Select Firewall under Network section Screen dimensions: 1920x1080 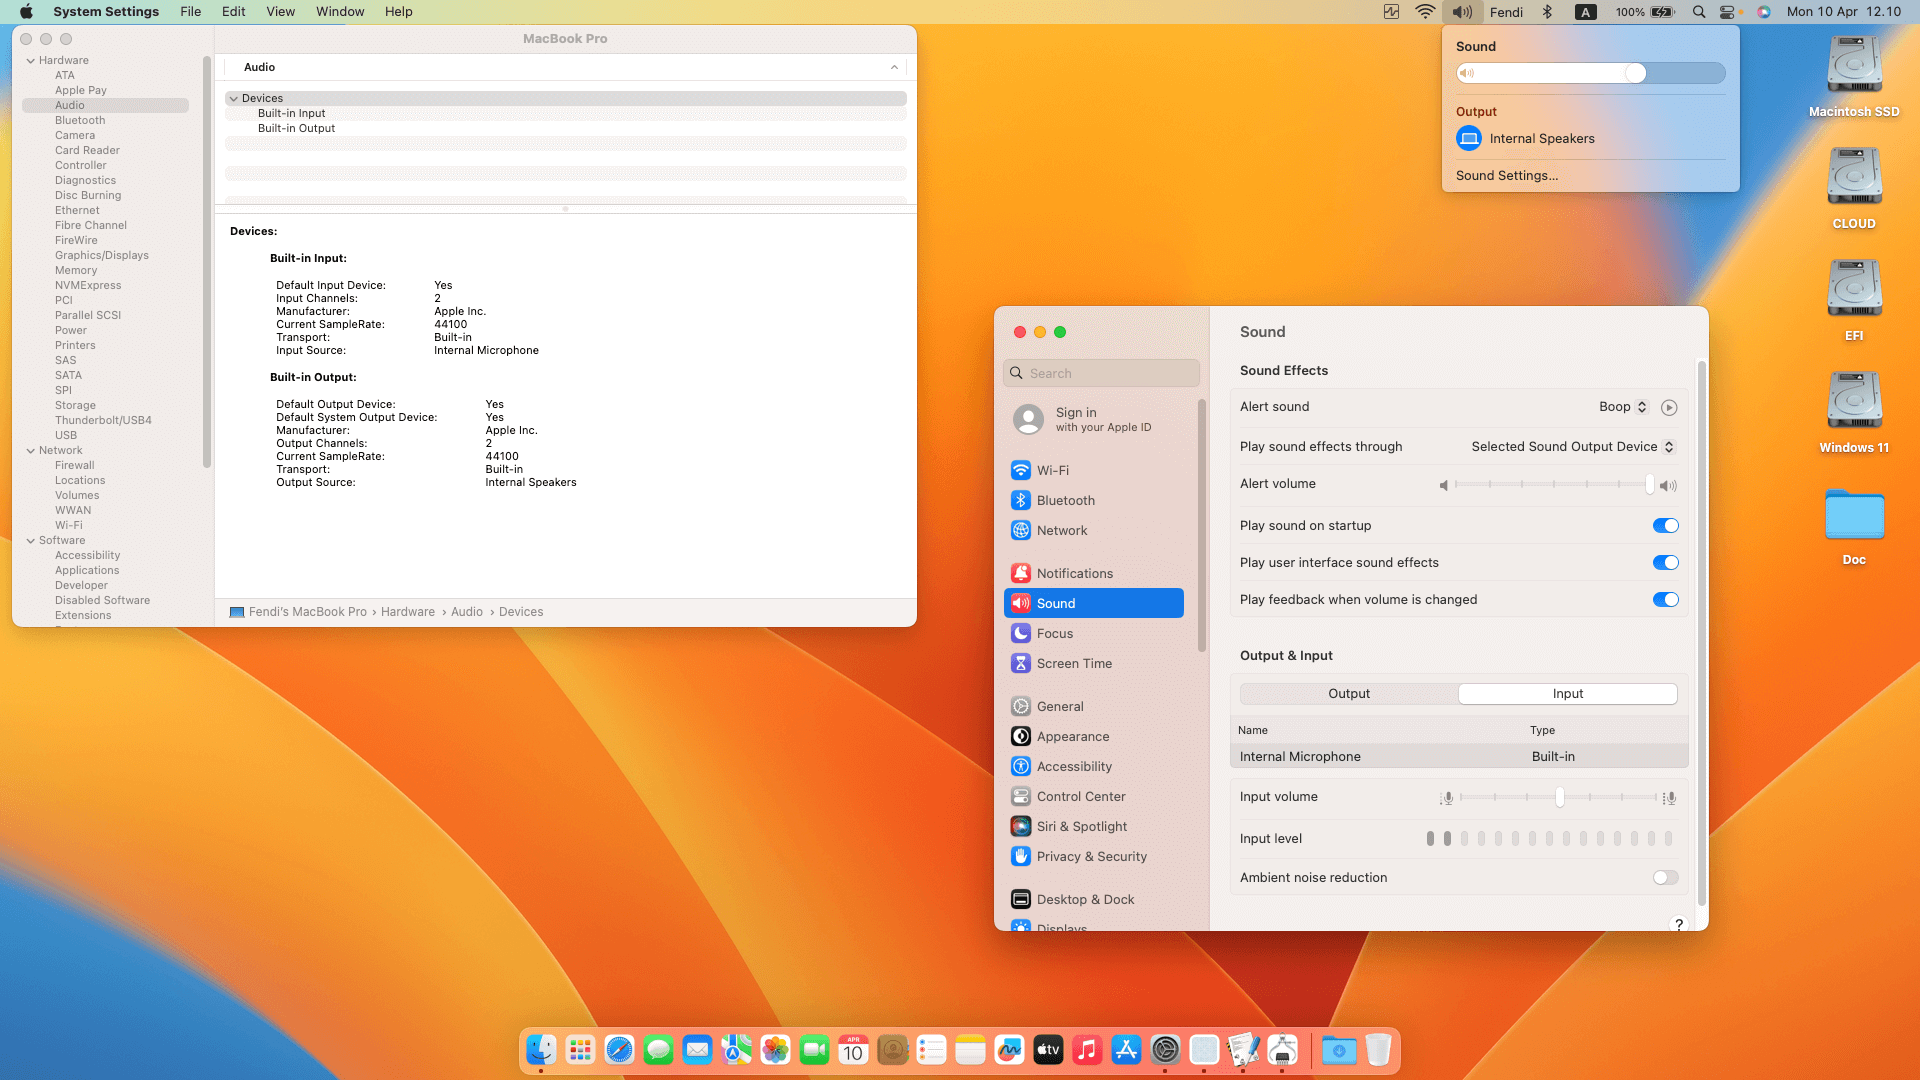pos(75,466)
